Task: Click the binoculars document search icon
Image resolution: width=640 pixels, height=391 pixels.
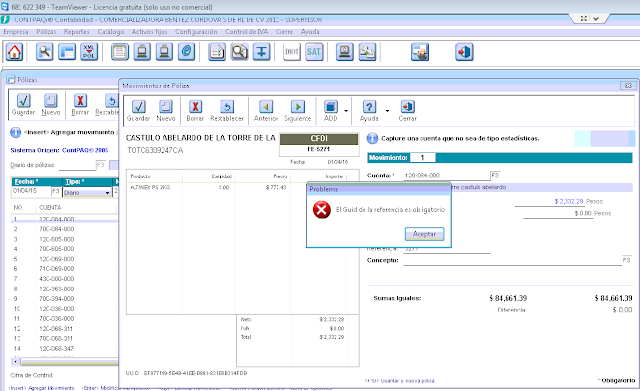Action: tap(239, 52)
